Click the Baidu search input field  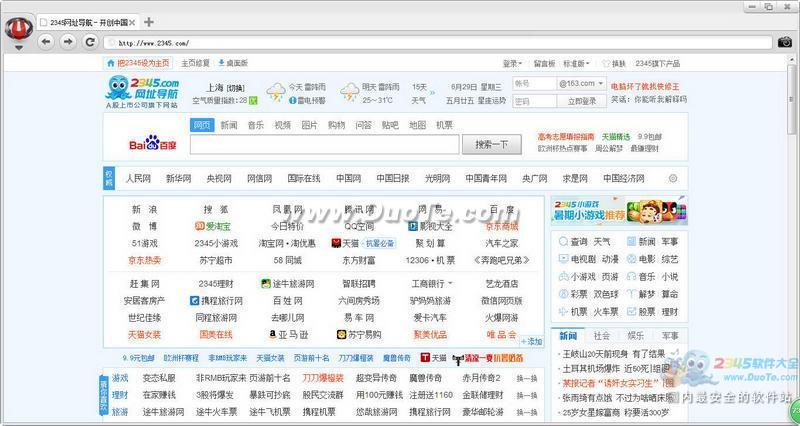(324, 144)
